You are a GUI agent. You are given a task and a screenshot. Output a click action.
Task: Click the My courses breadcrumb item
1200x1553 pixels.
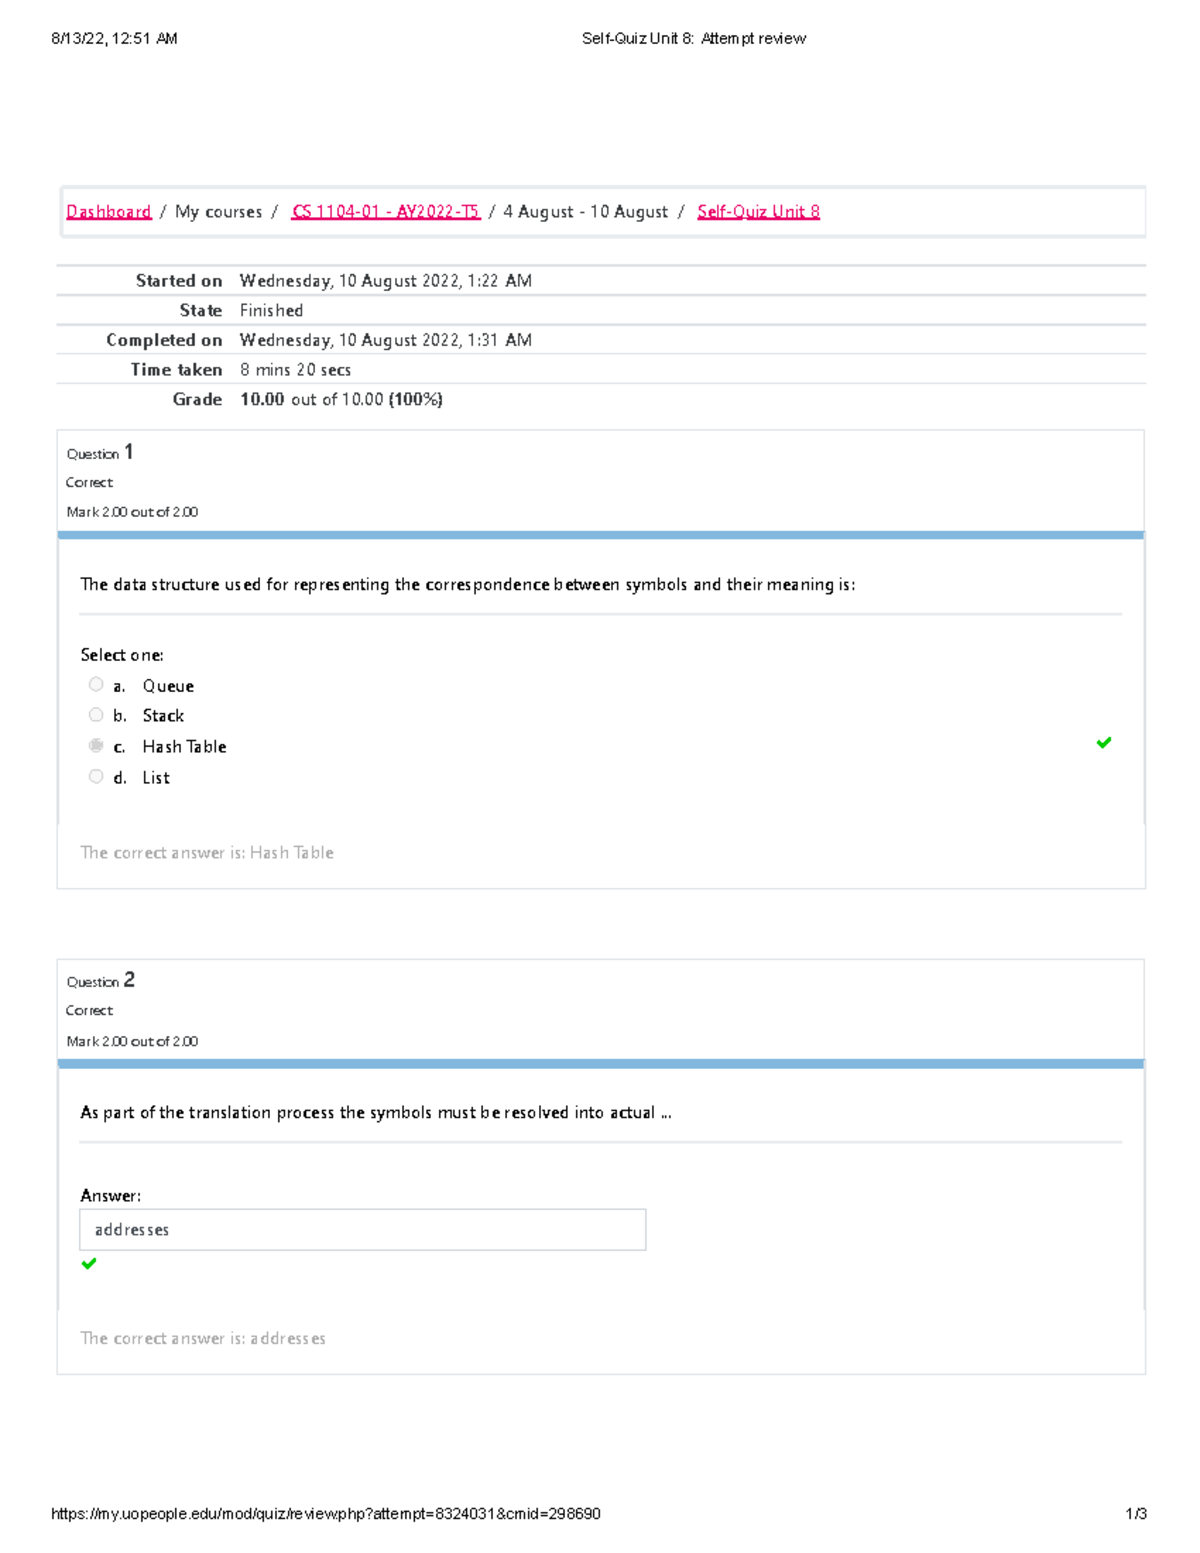[x=218, y=212]
